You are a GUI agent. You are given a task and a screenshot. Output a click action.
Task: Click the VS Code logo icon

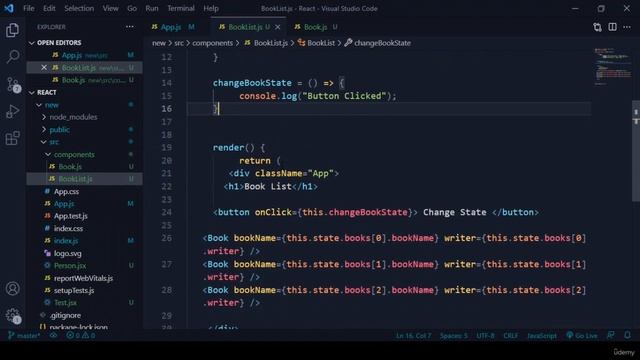point(9,8)
